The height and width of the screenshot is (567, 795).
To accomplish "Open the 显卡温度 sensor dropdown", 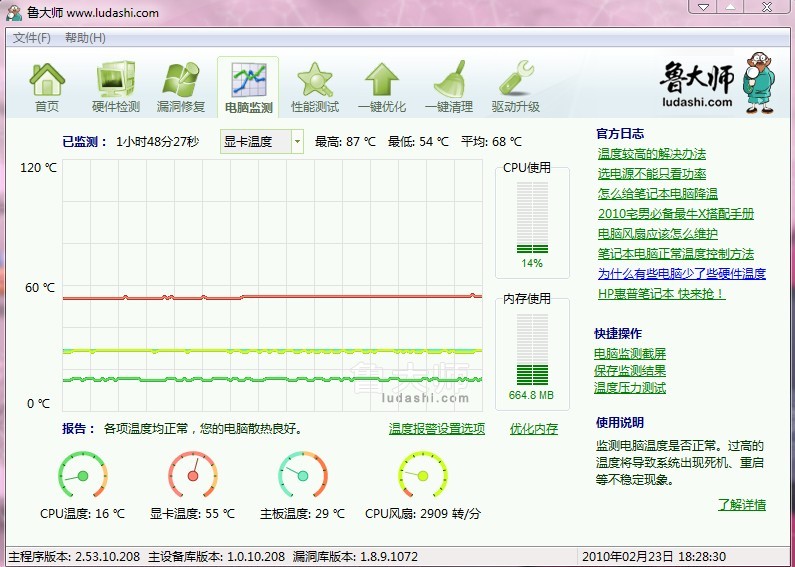I will point(262,141).
